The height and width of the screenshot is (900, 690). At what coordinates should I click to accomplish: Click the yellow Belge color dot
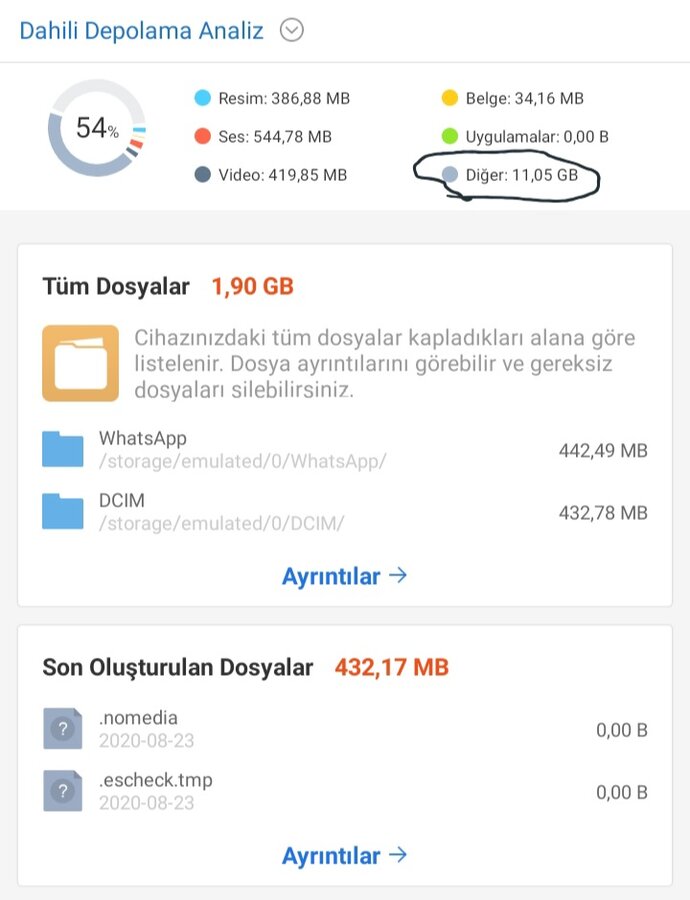(x=449, y=98)
